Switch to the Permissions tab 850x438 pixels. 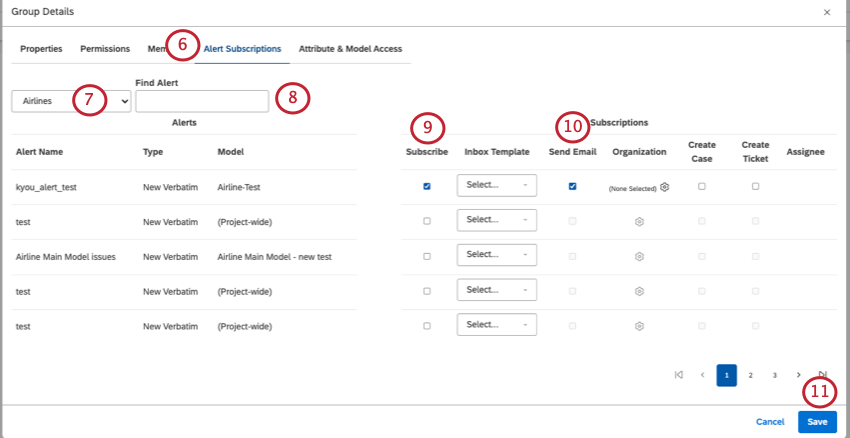[105, 48]
